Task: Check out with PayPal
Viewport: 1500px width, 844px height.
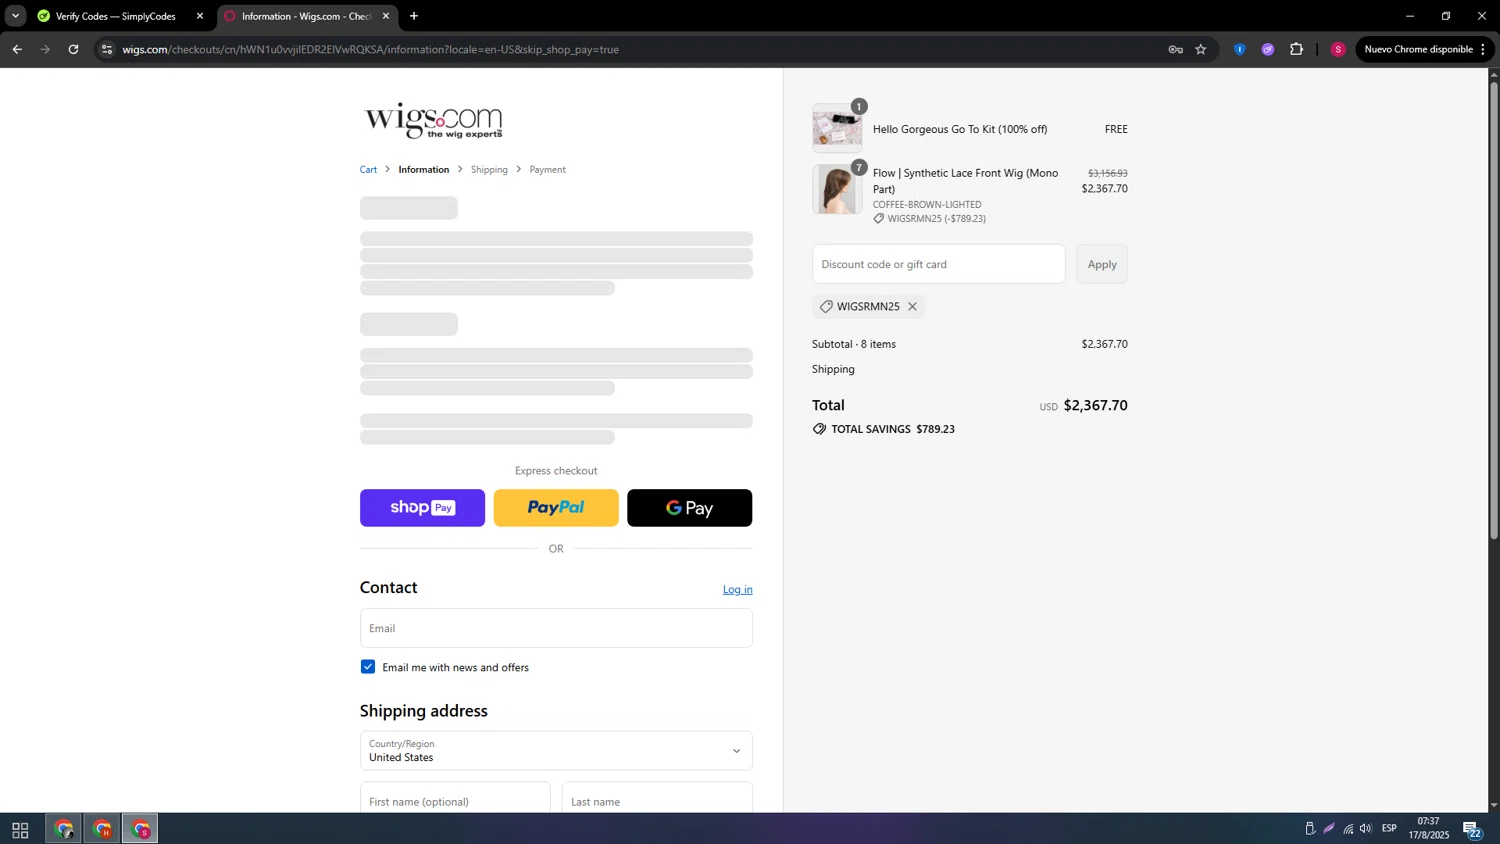Action: 556,508
